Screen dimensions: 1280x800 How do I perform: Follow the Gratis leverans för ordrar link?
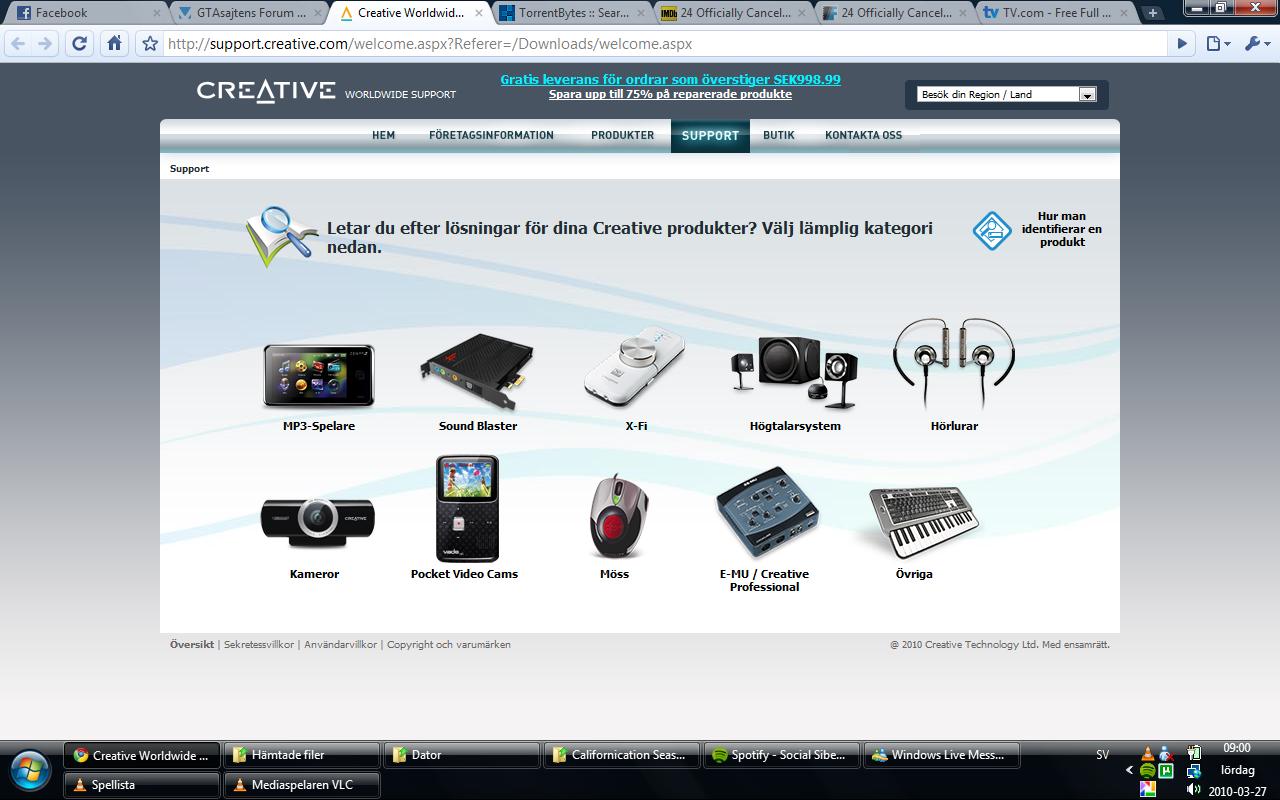tap(670, 79)
